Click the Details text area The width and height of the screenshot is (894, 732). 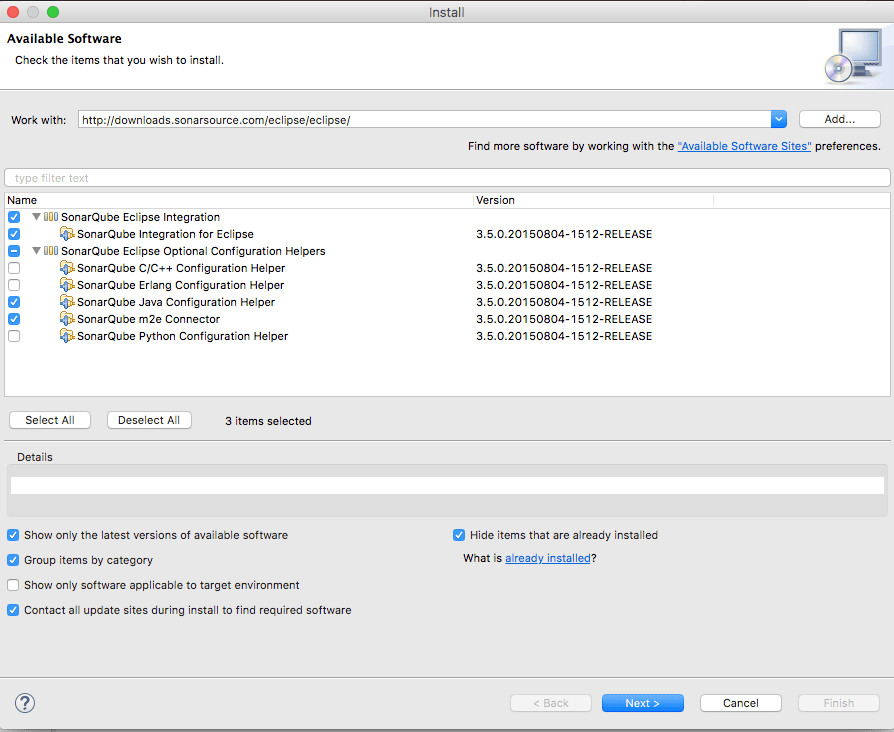pyautogui.click(x=447, y=486)
